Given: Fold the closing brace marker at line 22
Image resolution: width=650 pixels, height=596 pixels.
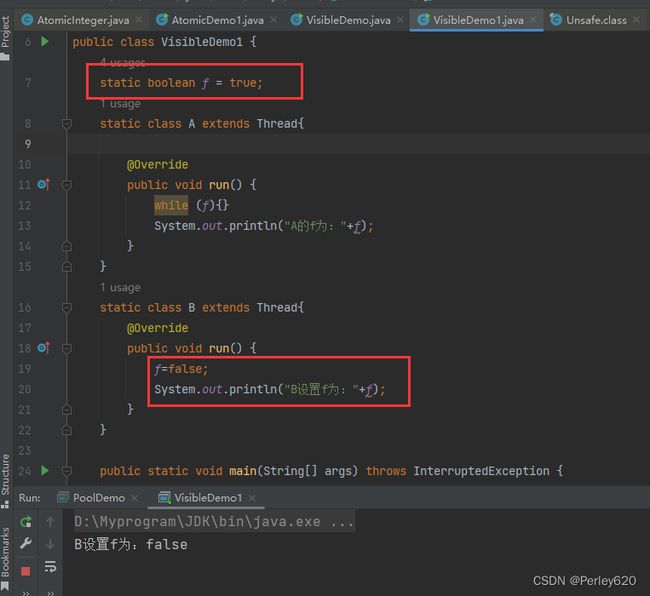Looking at the screenshot, I should pos(67,430).
